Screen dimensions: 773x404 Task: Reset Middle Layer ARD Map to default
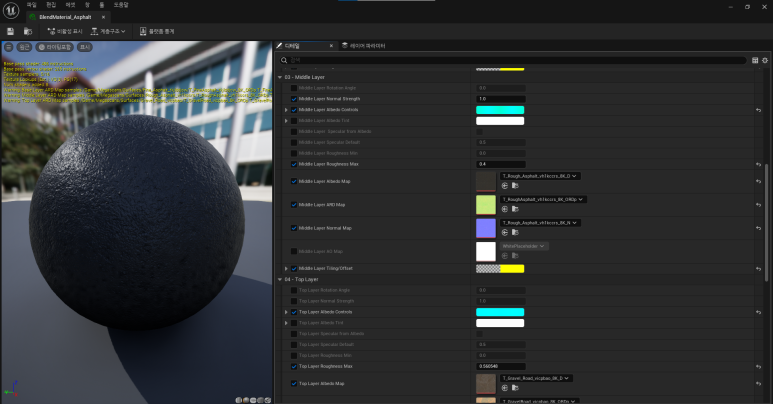click(758, 205)
